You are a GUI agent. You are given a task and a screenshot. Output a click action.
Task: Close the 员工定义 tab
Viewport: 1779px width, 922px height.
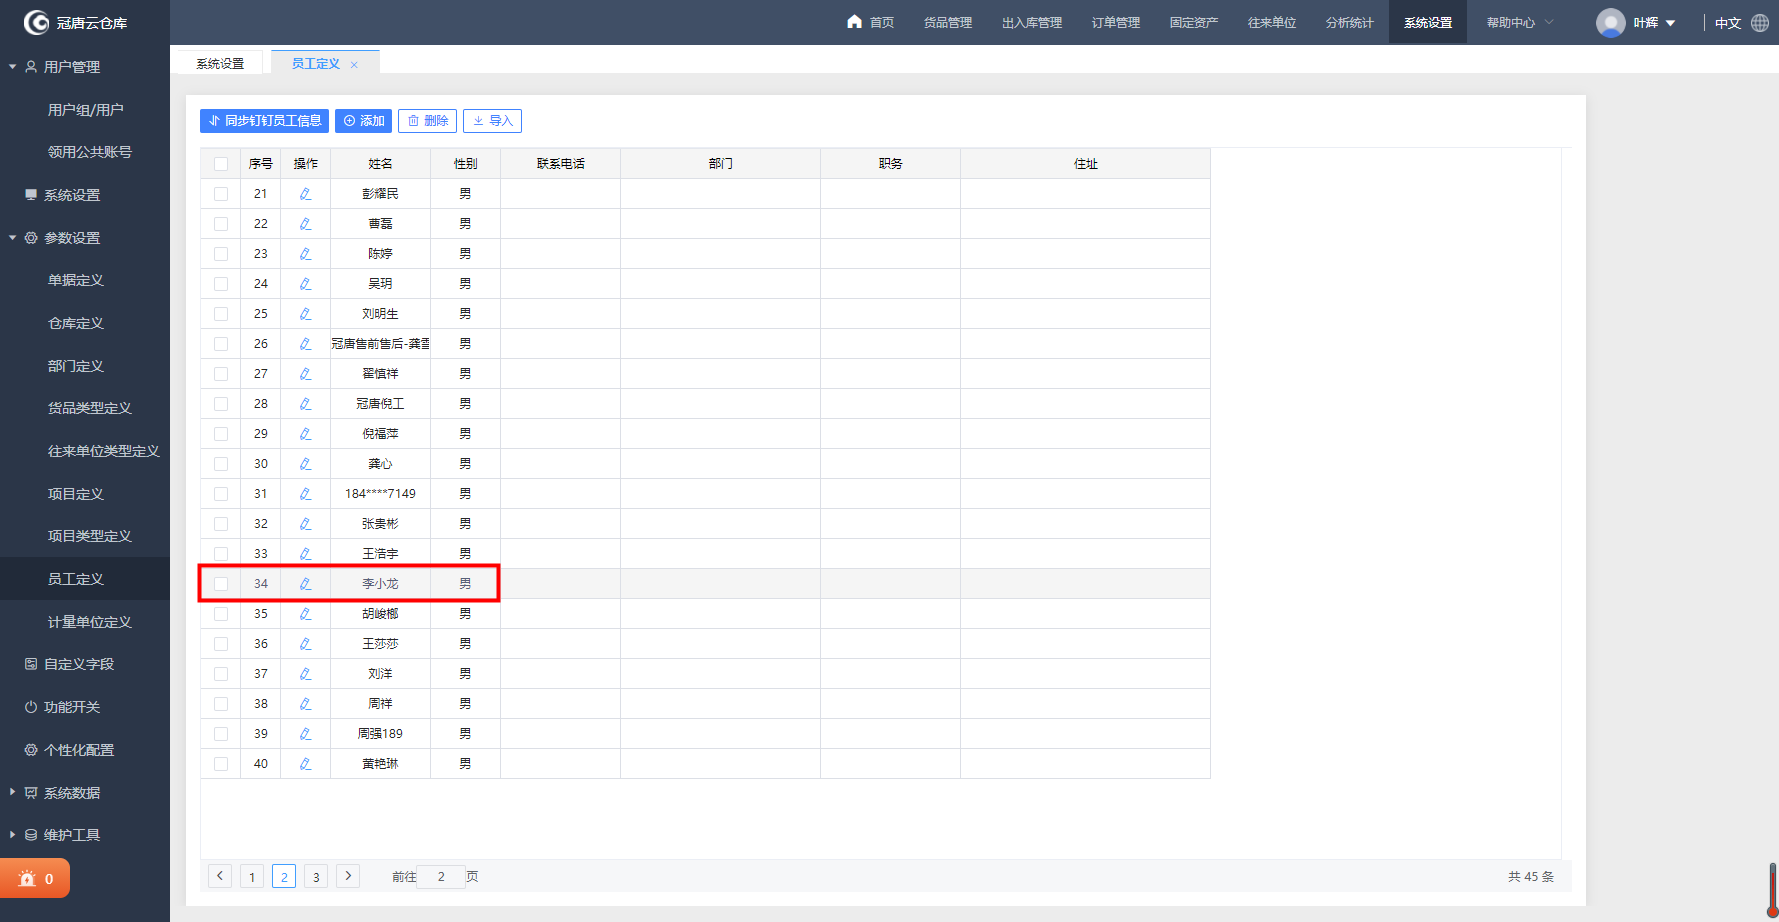coord(354,65)
